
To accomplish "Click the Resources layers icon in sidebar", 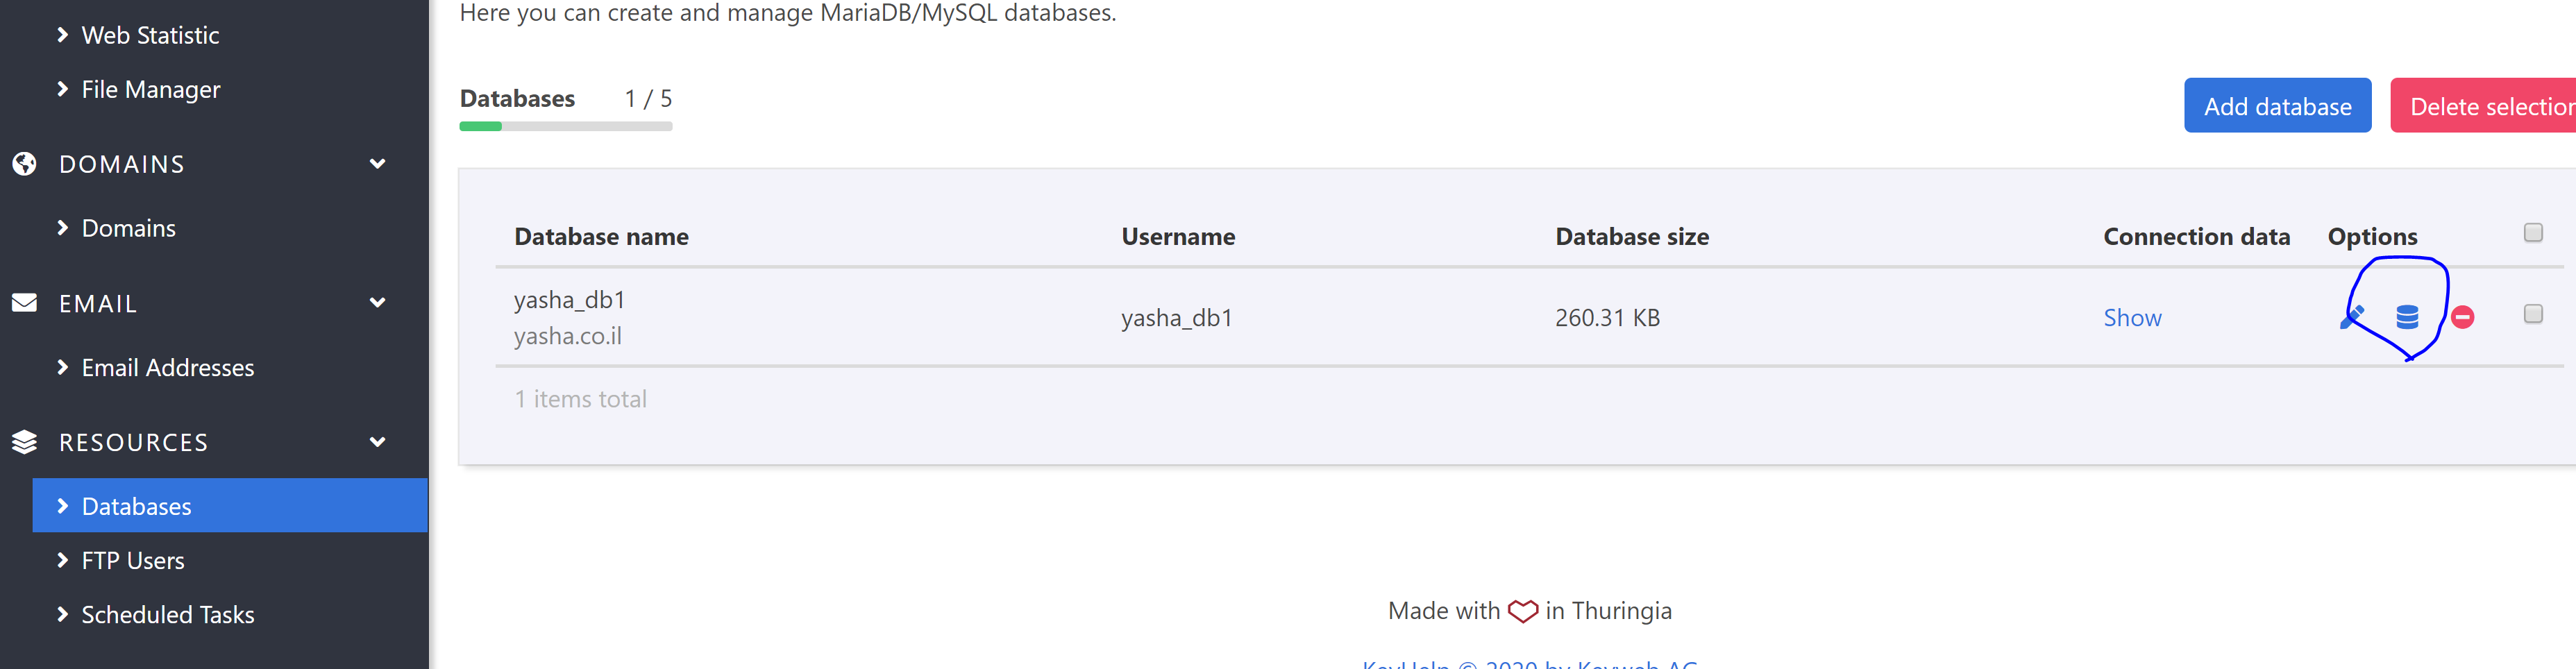I will (25, 442).
